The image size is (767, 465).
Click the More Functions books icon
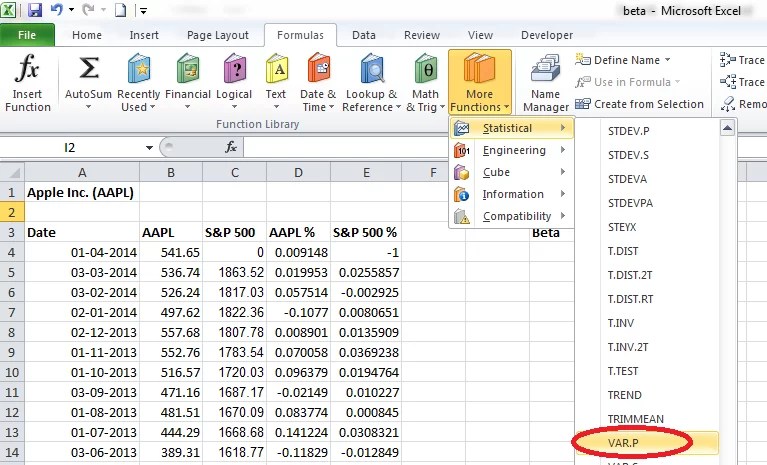coord(479,68)
